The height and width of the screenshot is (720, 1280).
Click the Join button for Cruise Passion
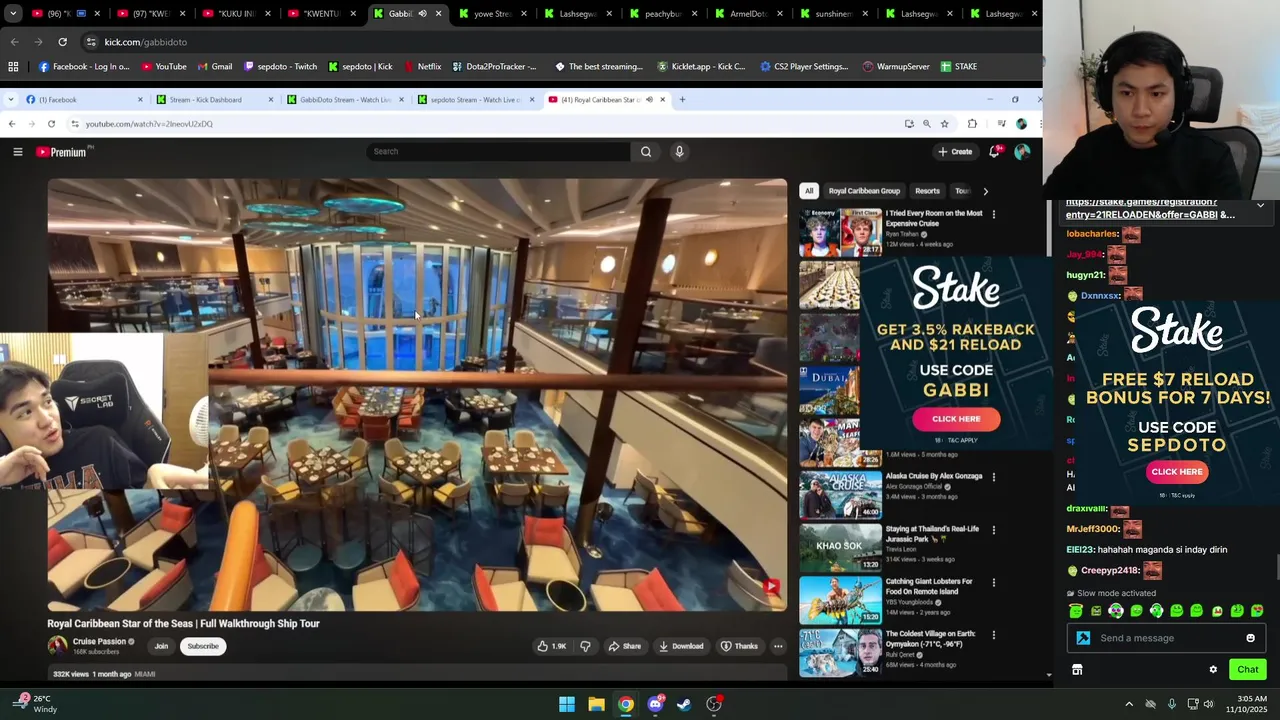(x=161, y=646)
